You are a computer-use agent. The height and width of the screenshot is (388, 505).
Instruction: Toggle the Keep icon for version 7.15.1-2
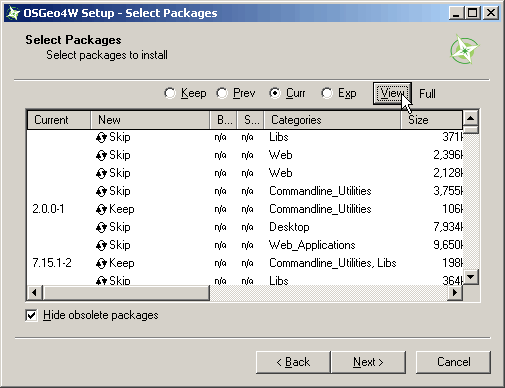tap(101, 263)
